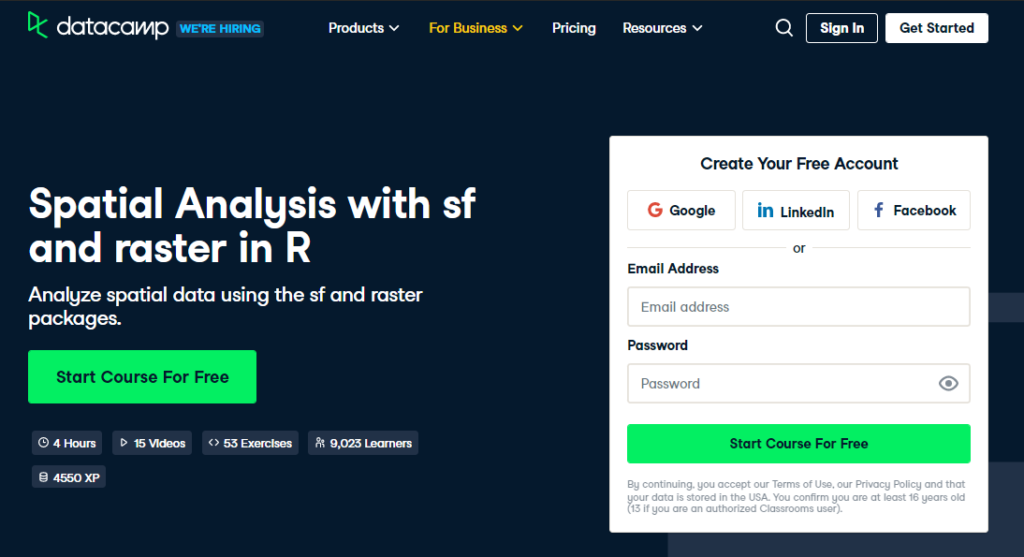Click the DataCamp logo

[x=98, y=27]
